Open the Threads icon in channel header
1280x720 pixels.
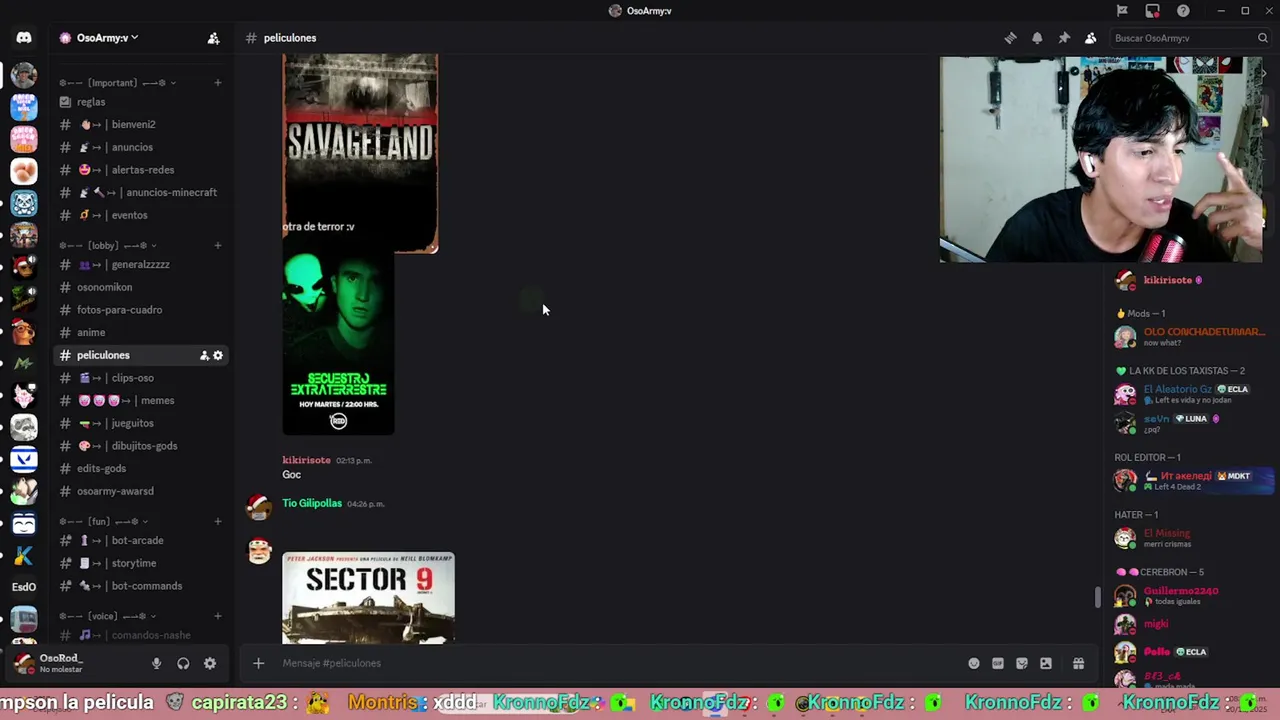1010,38
